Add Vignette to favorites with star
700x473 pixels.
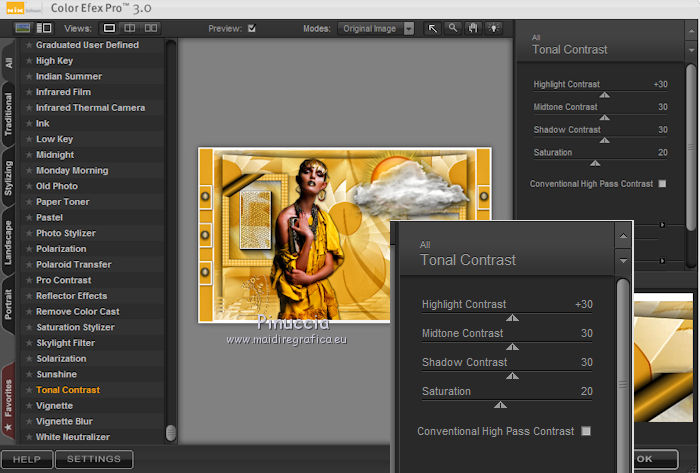[x=29, y=406]
